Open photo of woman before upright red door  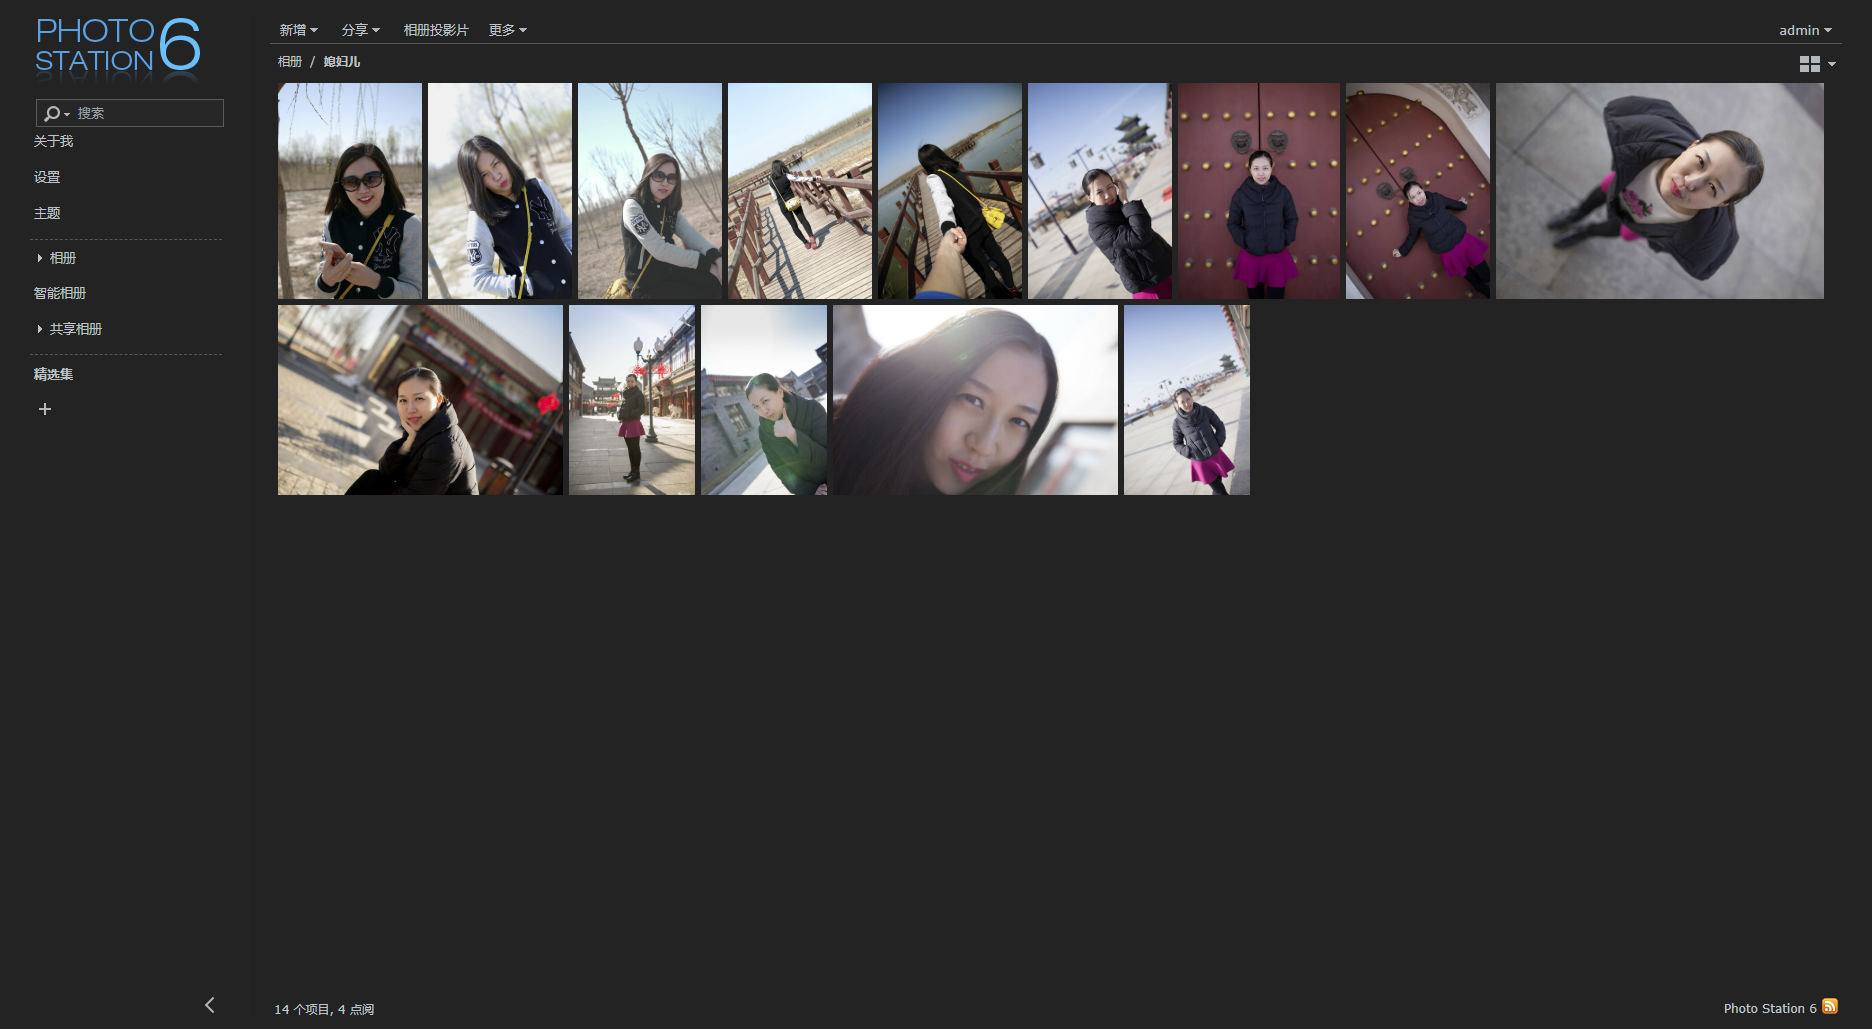tap(1259, 191)
